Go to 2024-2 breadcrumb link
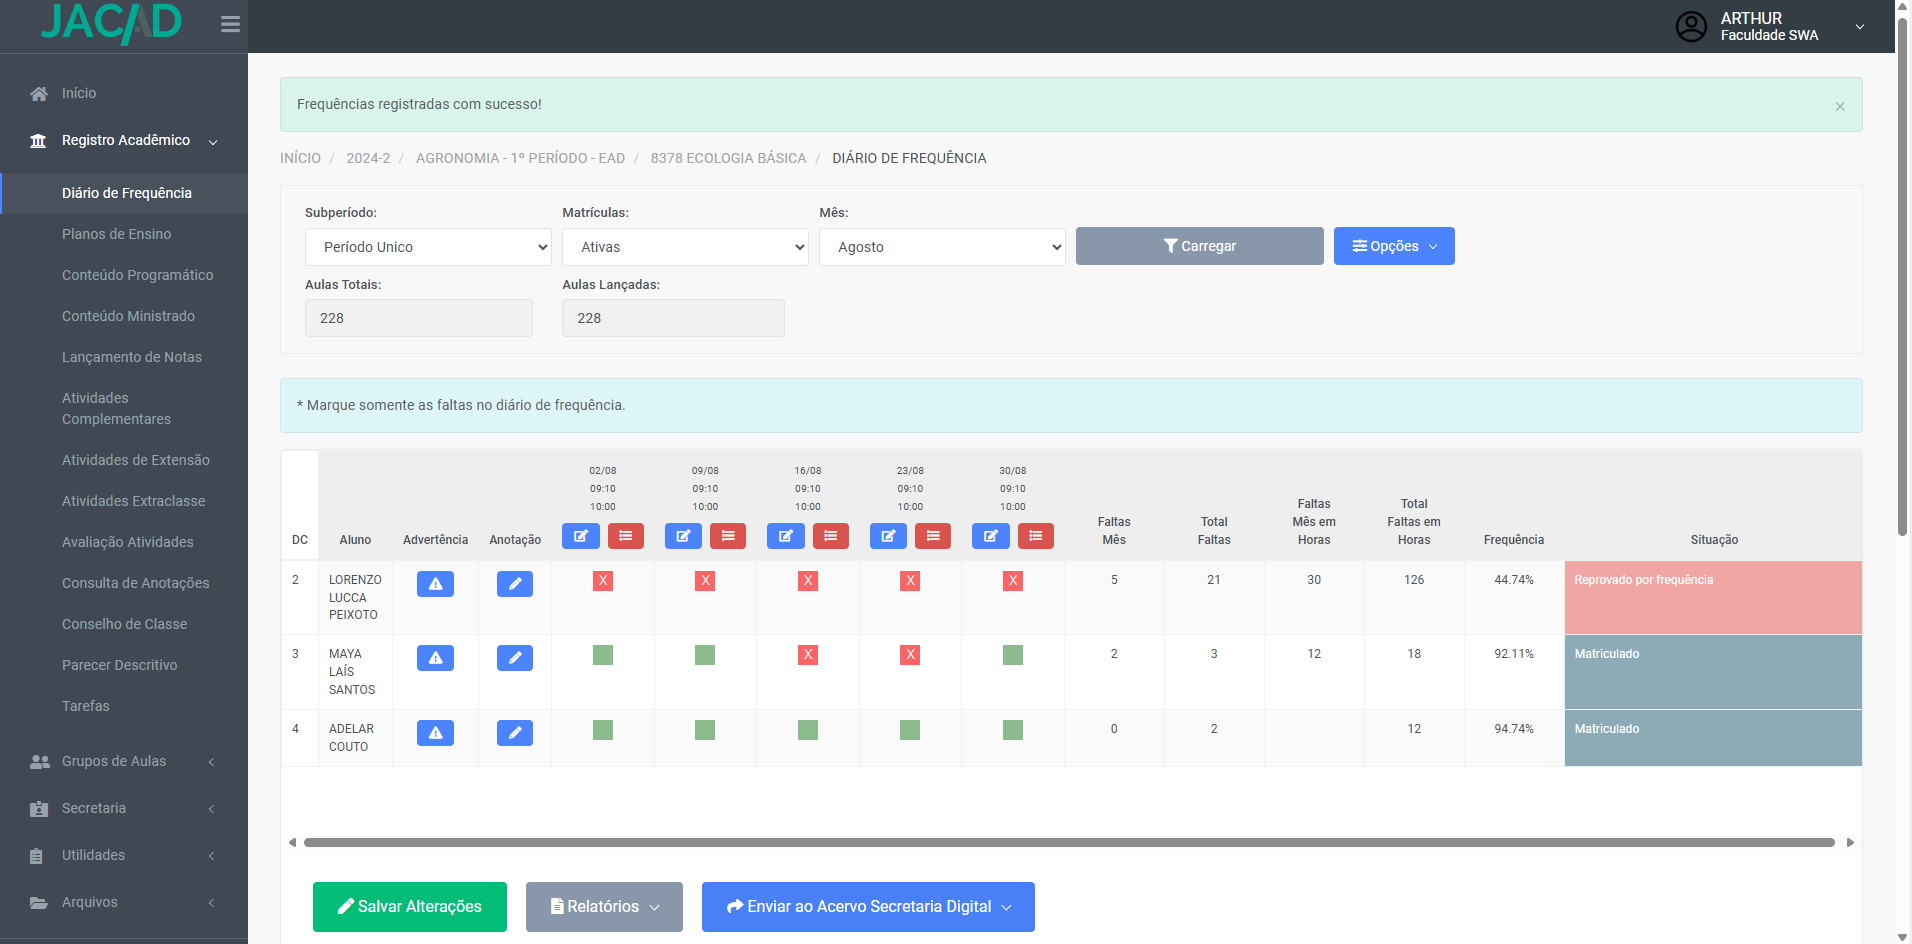Screen dimensions: 1912x944 coord(368,158)
